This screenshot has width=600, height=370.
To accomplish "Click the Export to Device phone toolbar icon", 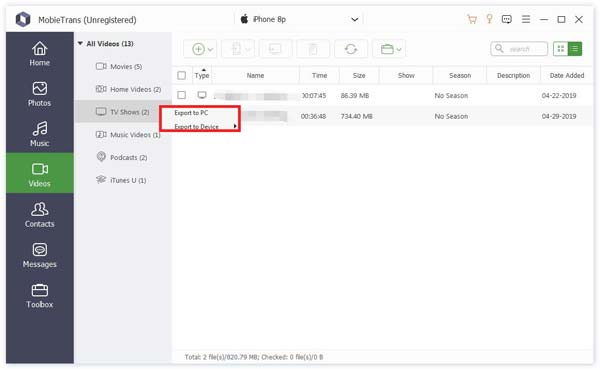I will click(x=236, y=49).
